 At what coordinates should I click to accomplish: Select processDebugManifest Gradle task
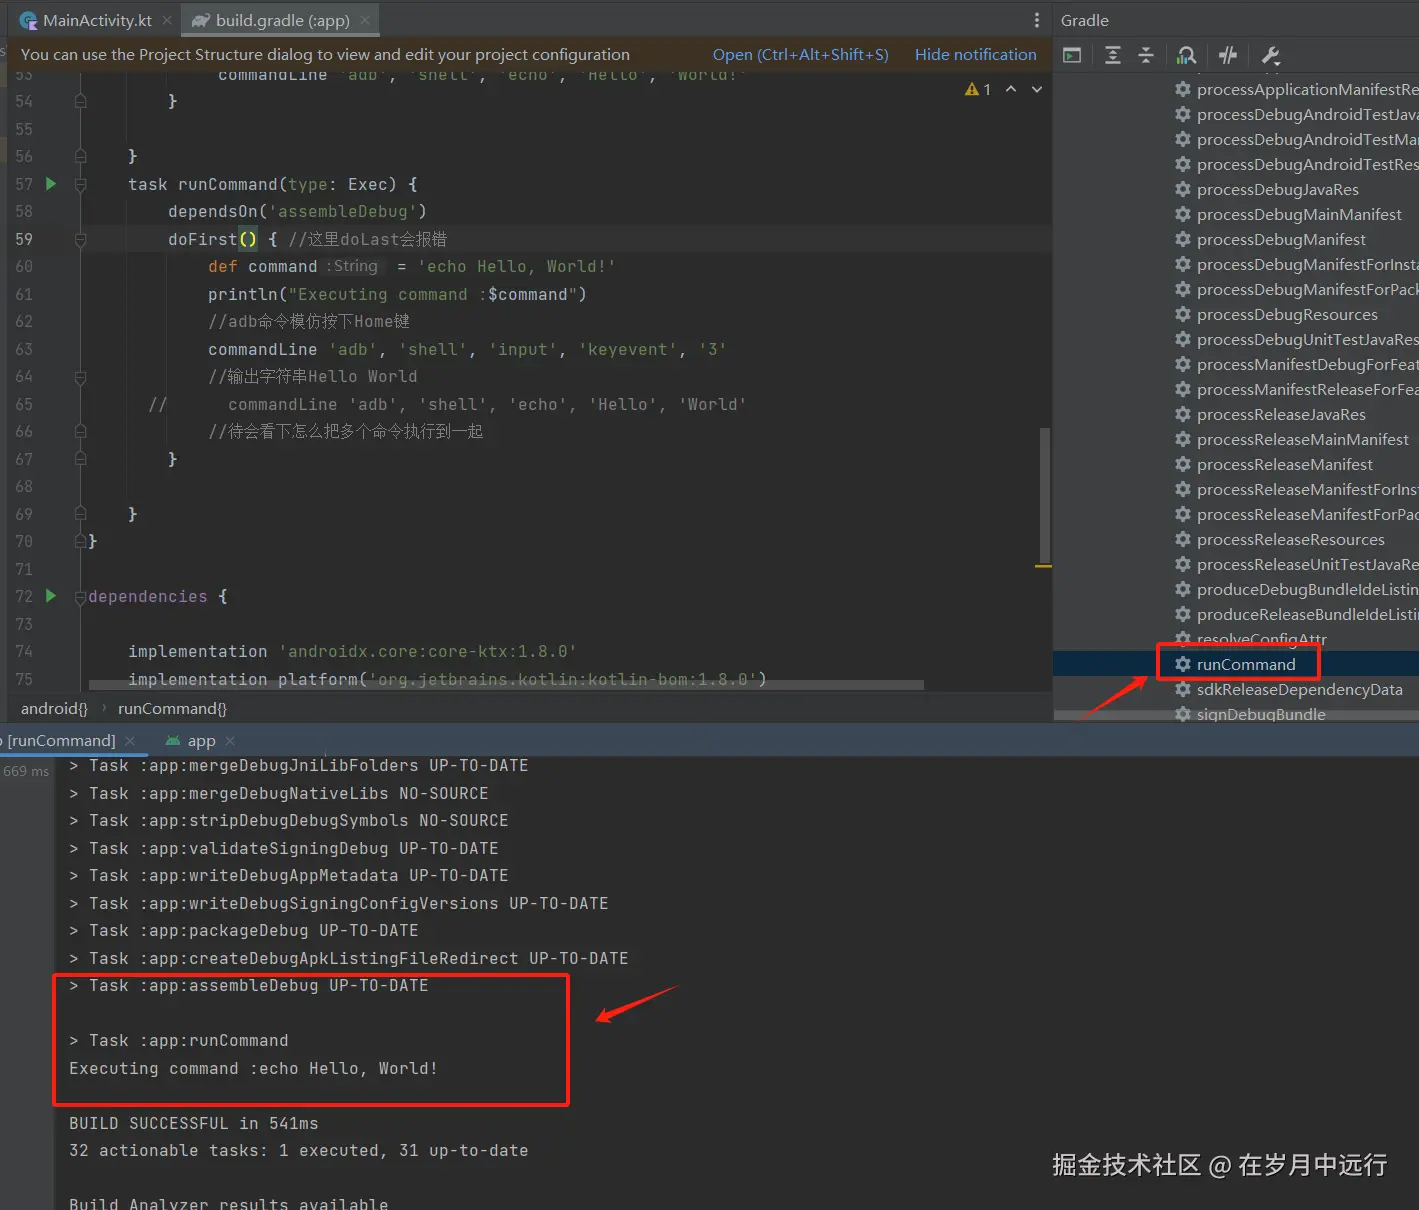pos(1281,239)
